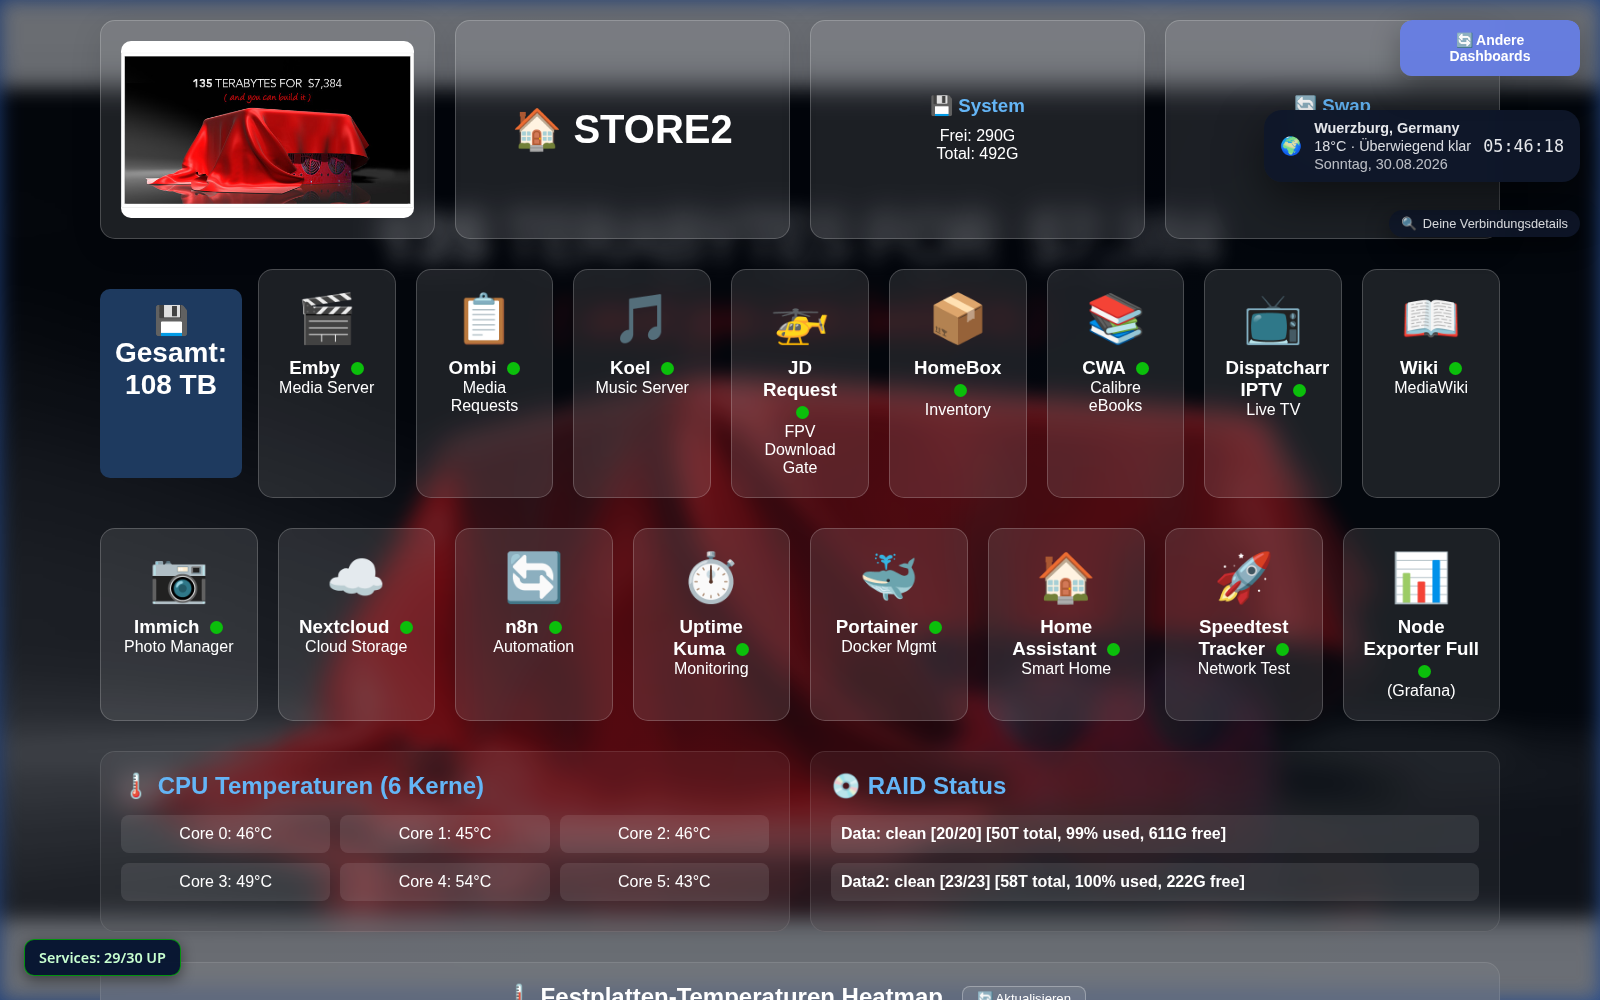The image size is (1600, 1000).
Task: Open Node Exporter bar chart icon
Action: click(x=1421, y=578)
